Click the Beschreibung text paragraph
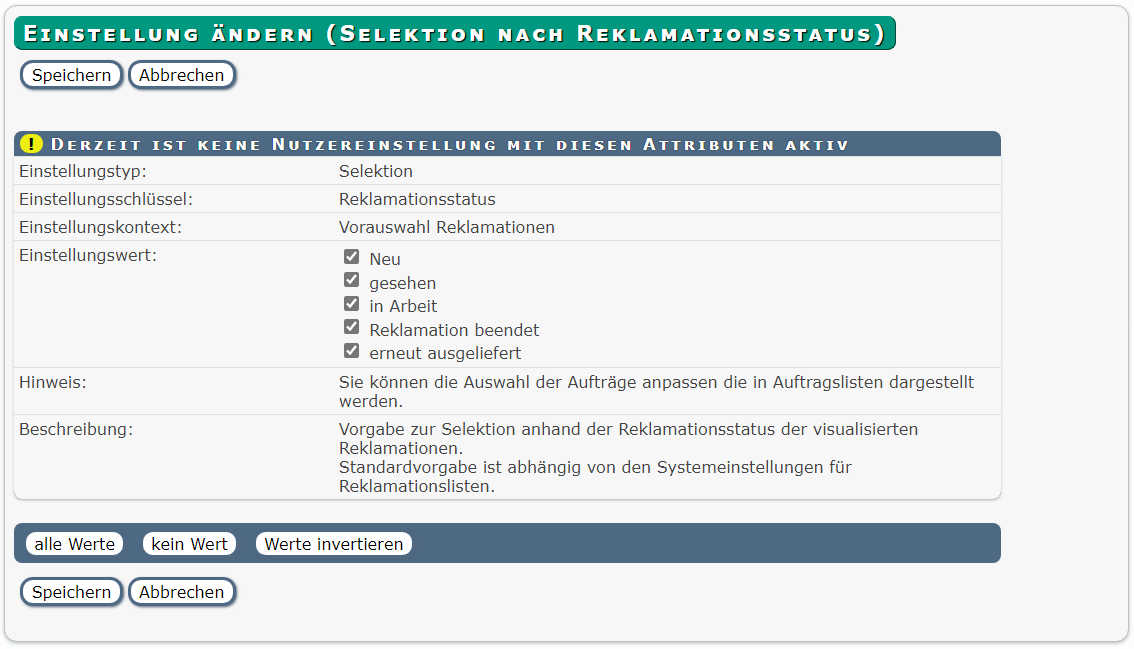The height and width of the screenshot is (649, 1134). point(628,457)
